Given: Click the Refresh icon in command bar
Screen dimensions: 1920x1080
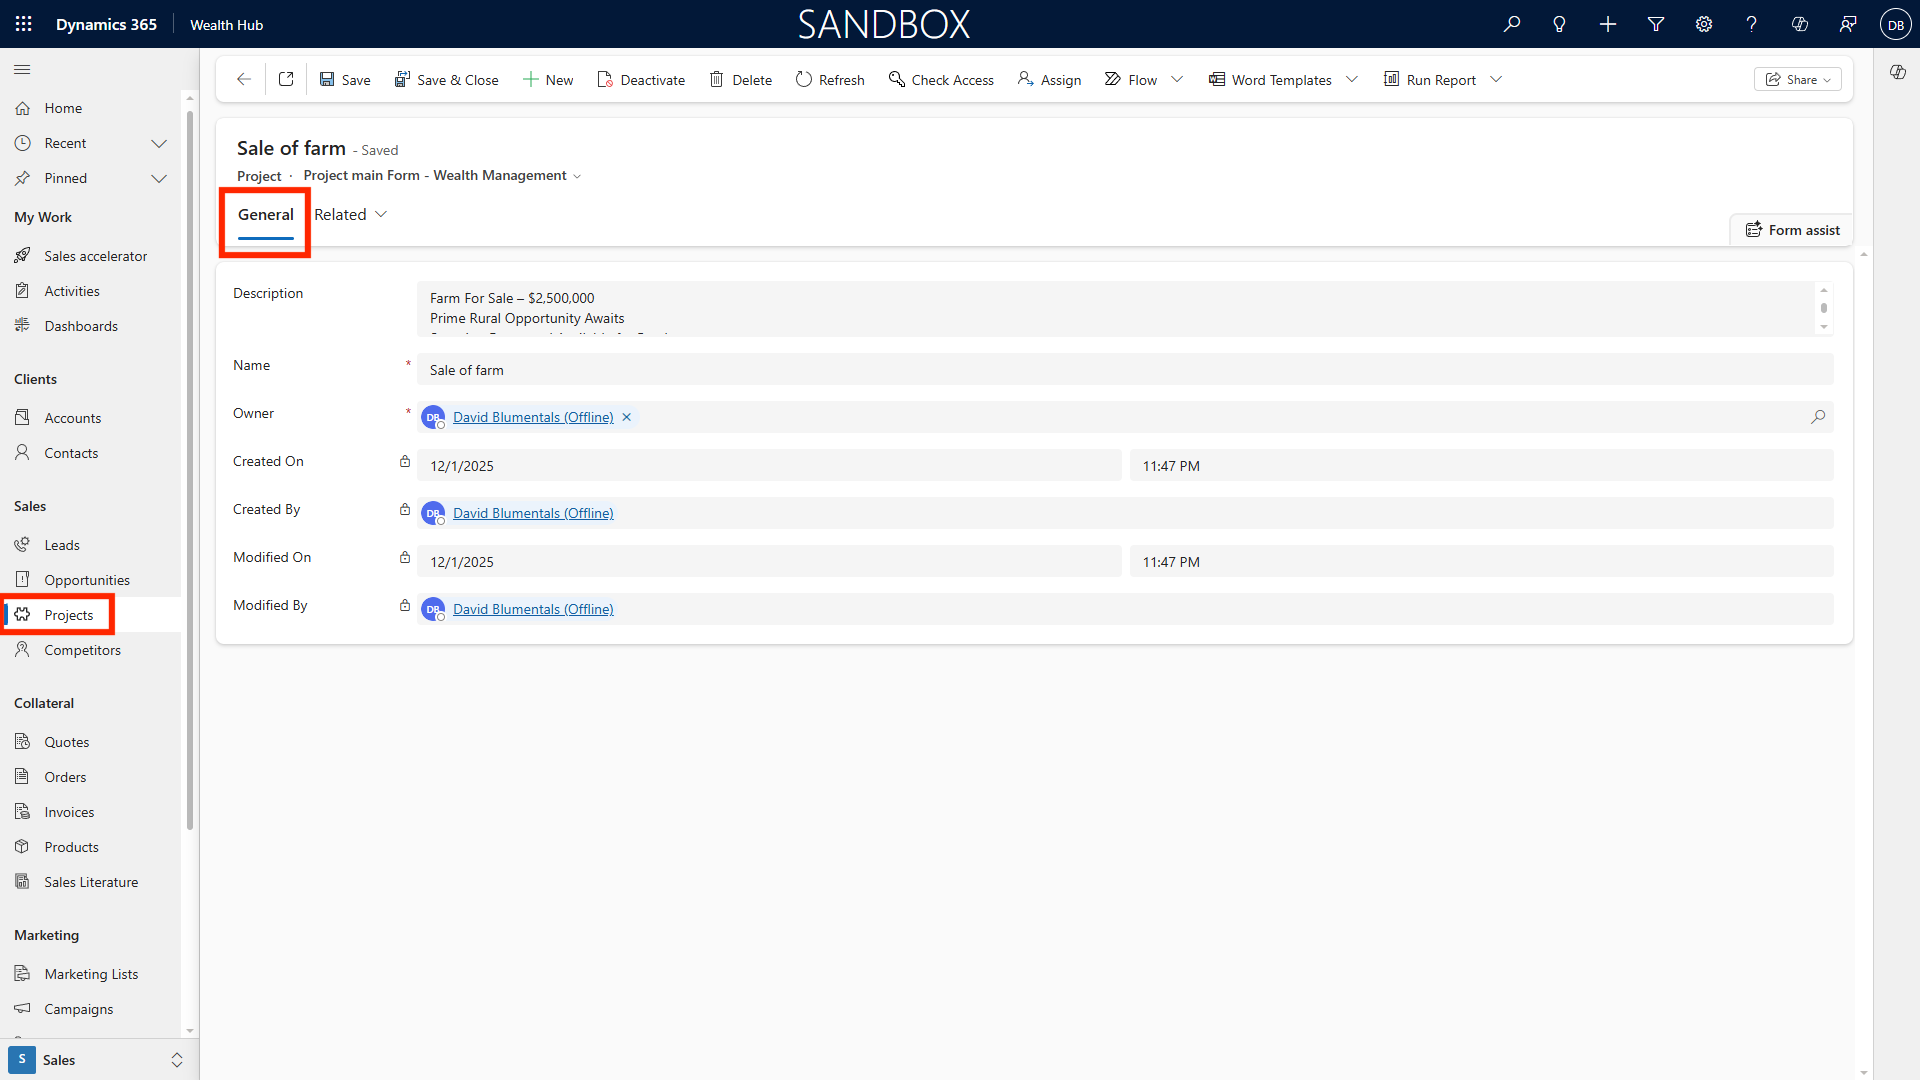Looking at the screenshot, I should pyautogui.click(x=804, y=79).
